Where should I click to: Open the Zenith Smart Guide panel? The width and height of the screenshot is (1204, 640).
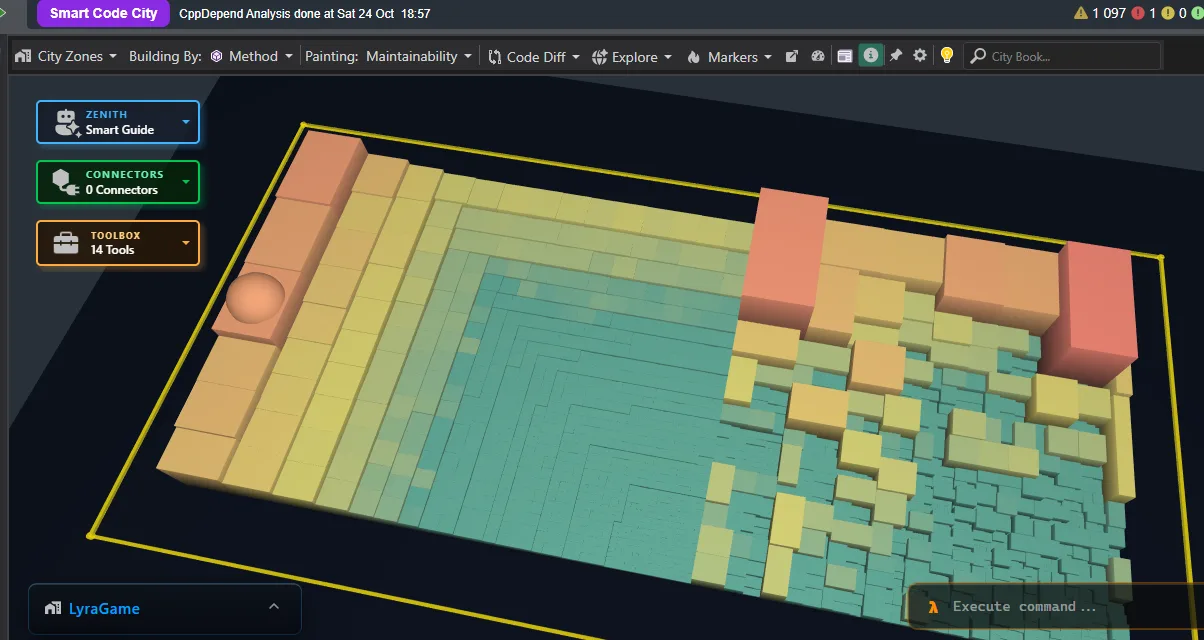pos(118,122)
